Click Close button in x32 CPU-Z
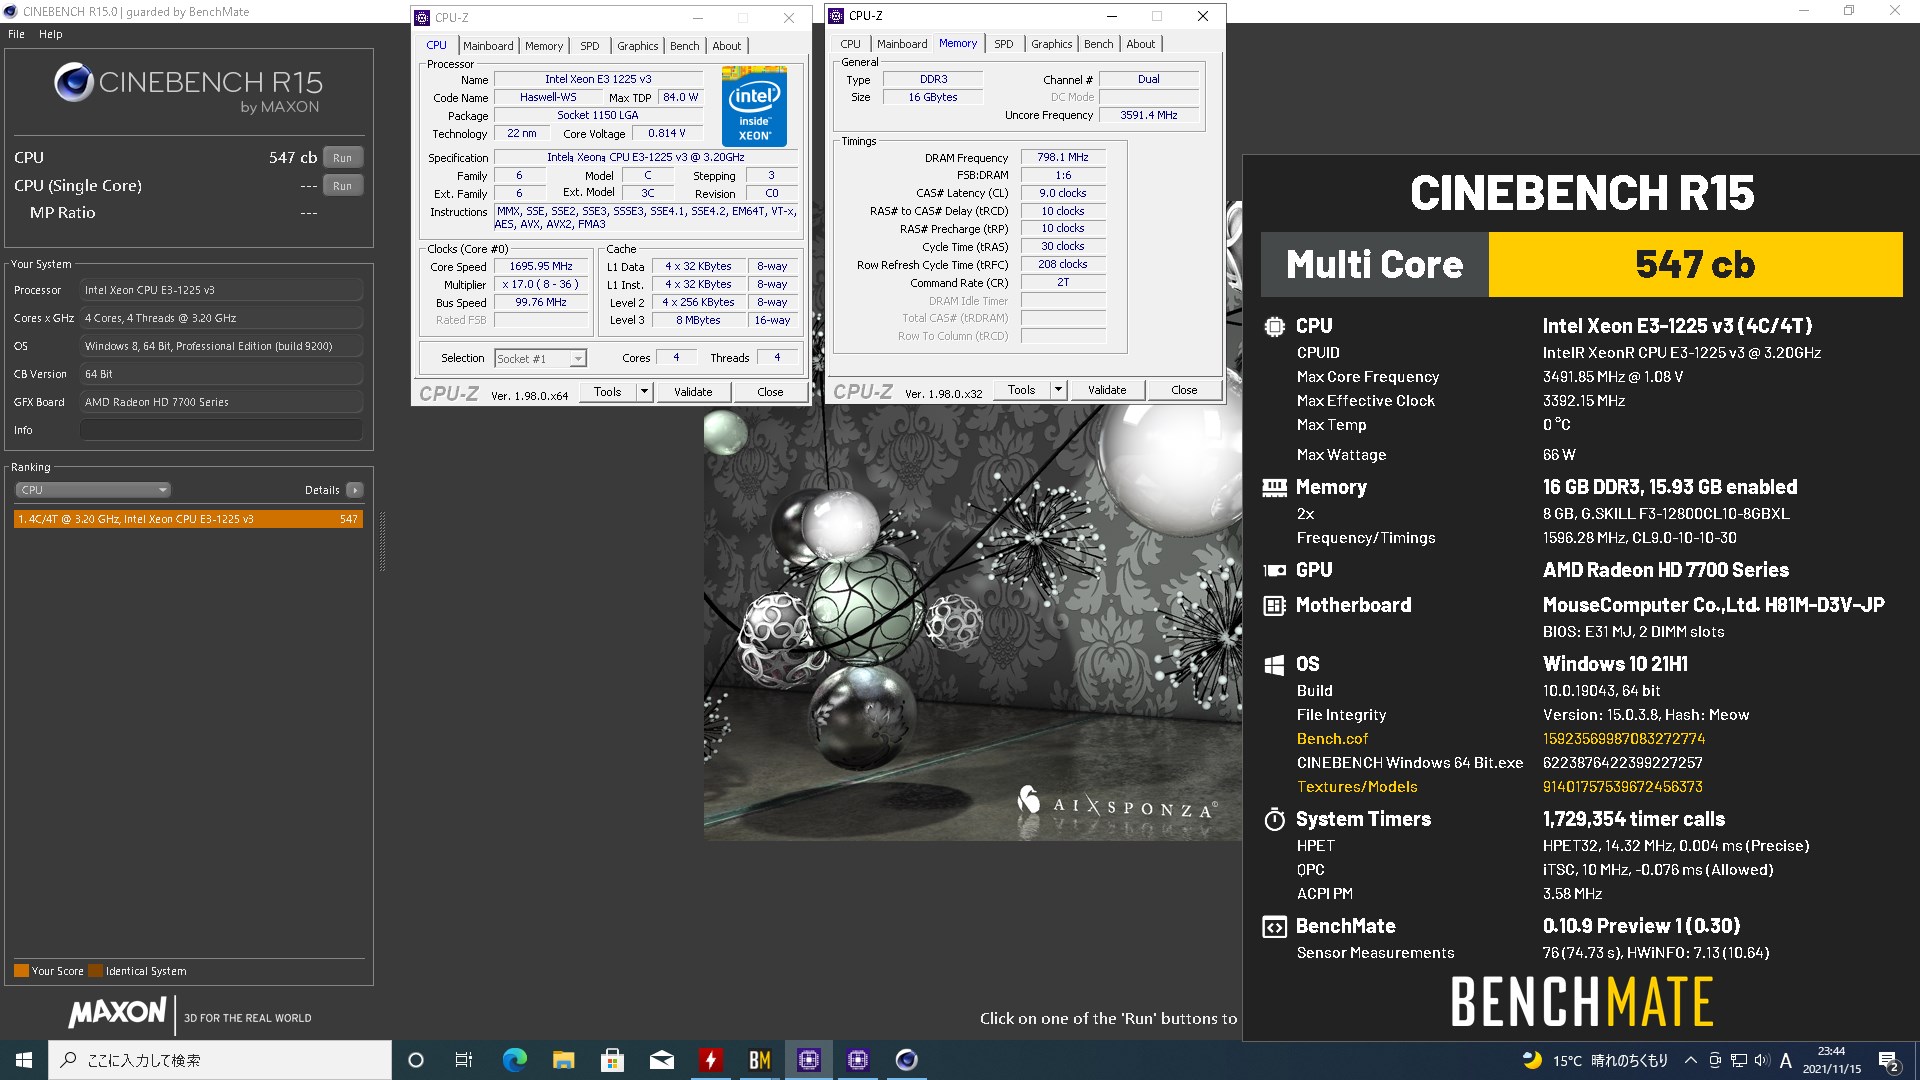Viewport: 1920px width, 1080px height. point(1184,390)
